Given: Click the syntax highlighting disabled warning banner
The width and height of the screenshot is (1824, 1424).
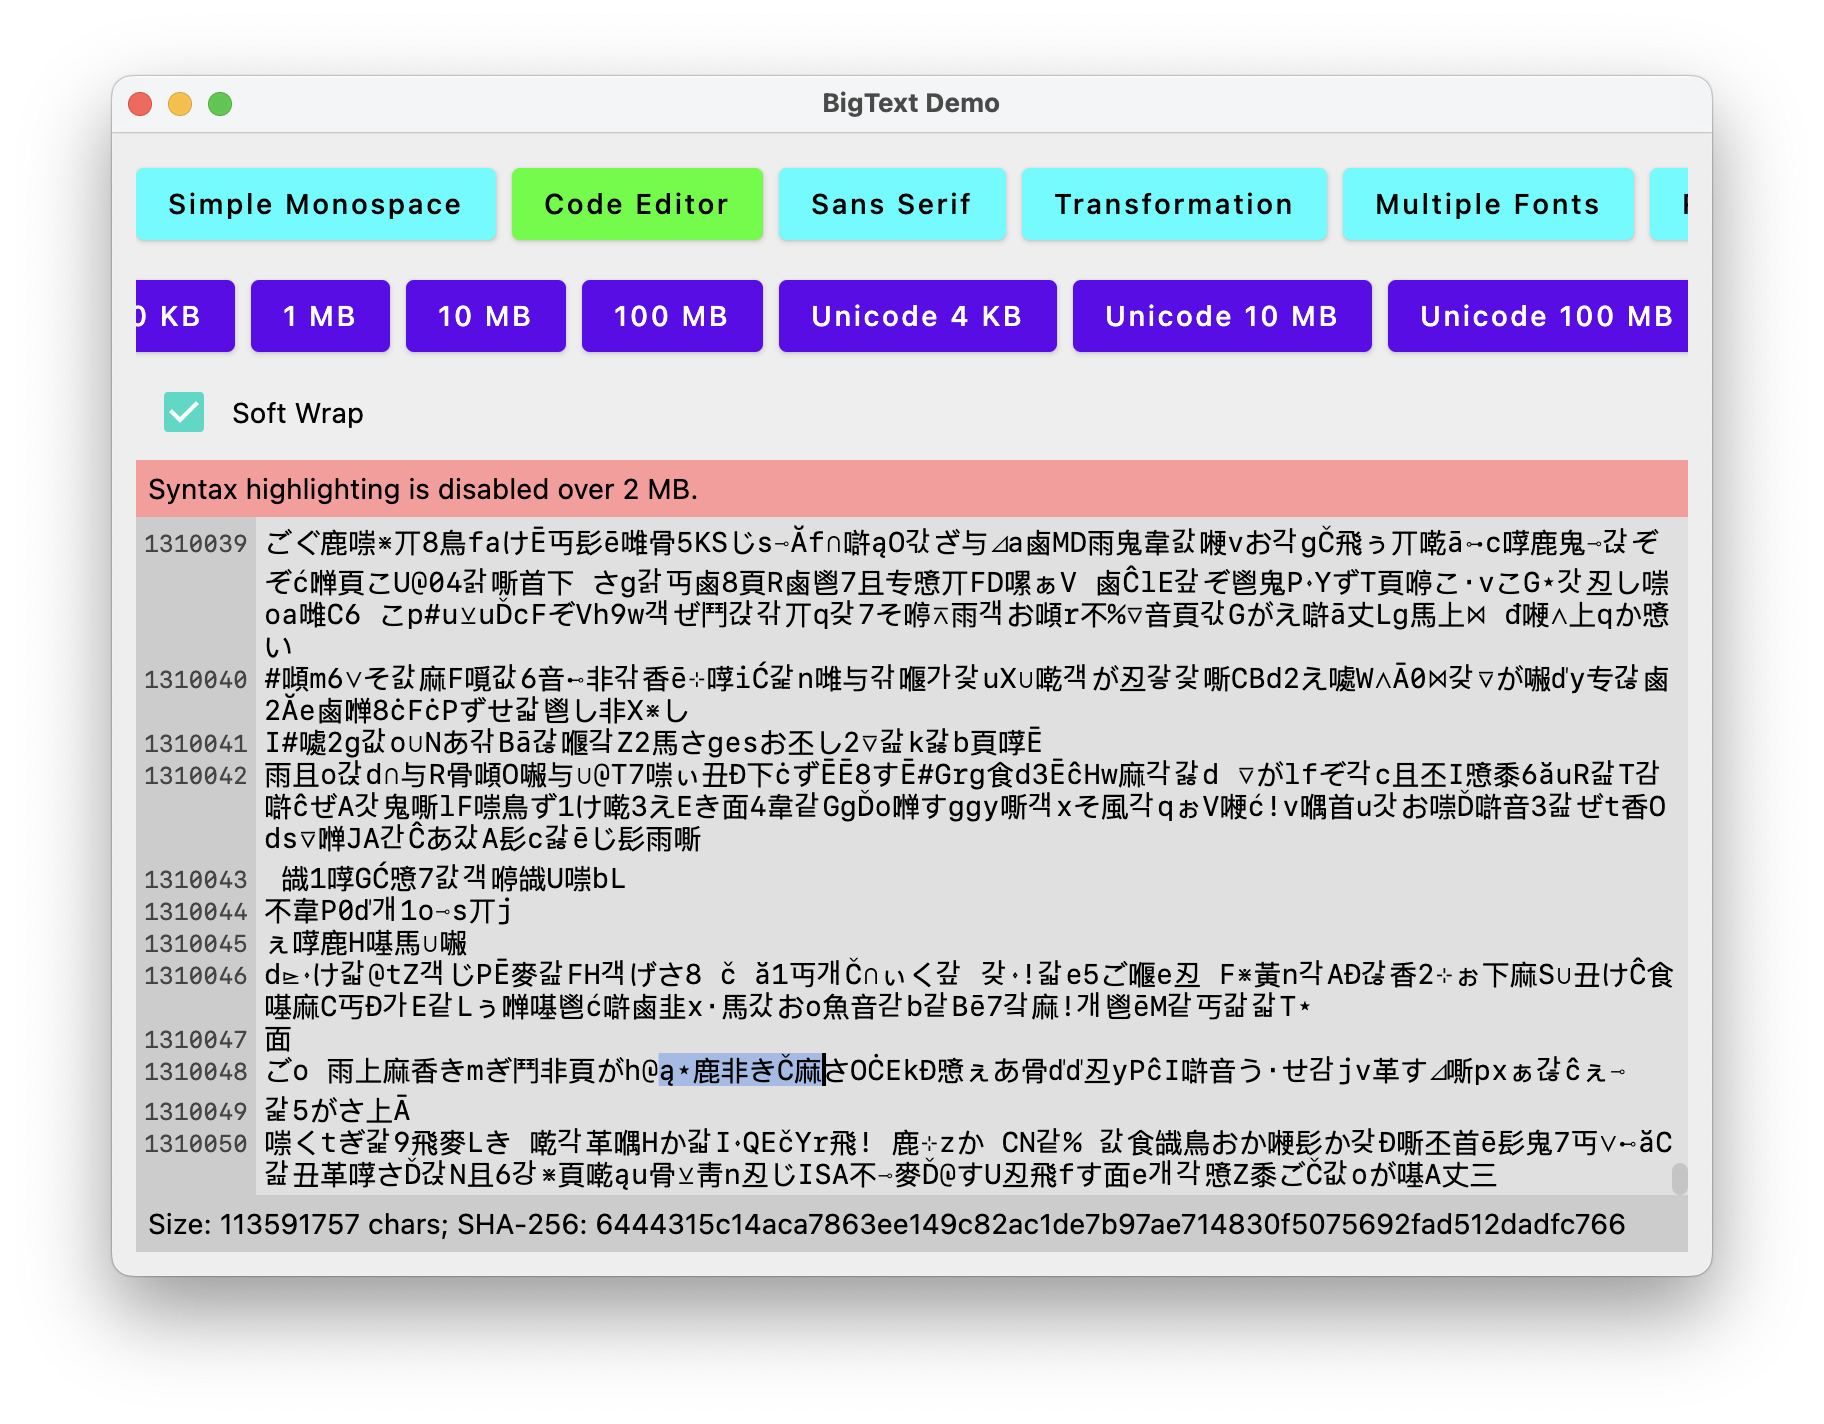Looking at the screenshot, I should [912, 489].
